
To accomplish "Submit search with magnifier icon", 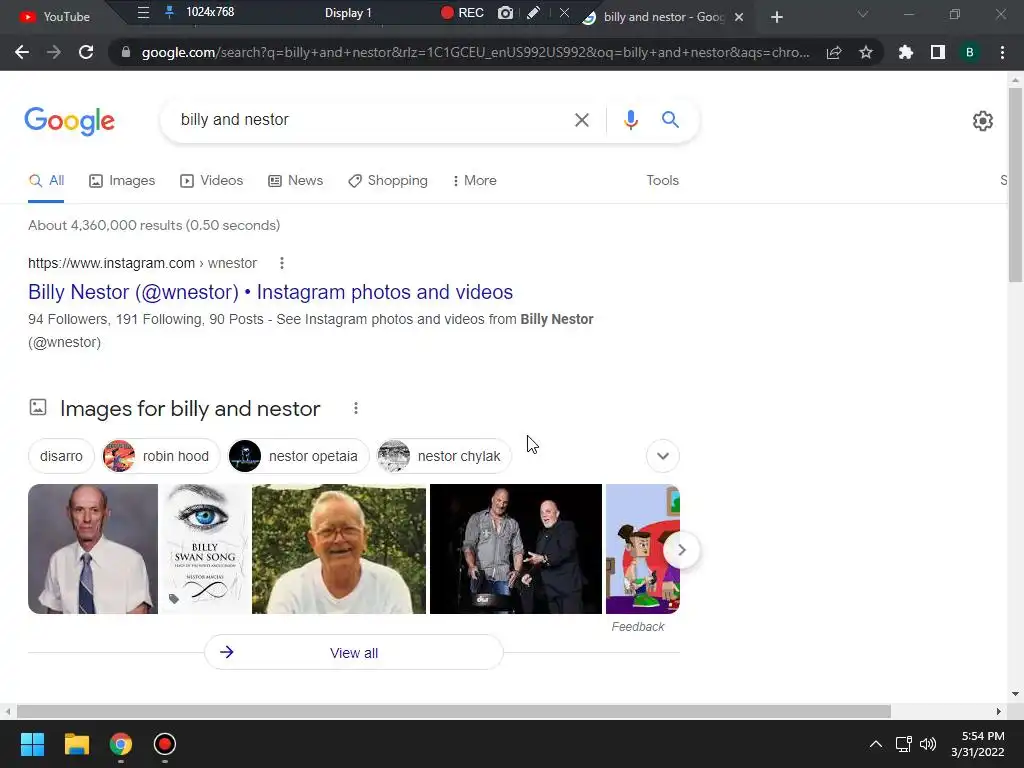I will coord(670,120).
